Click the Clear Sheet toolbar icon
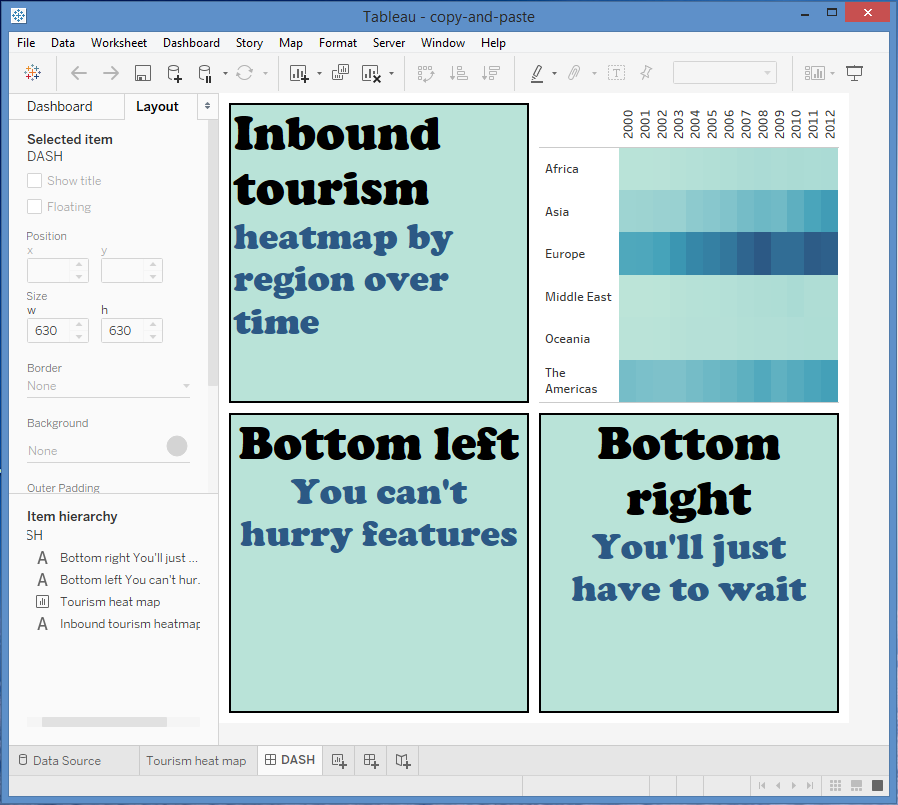Viewport: 898px width, 805px height. coord(371,73)
